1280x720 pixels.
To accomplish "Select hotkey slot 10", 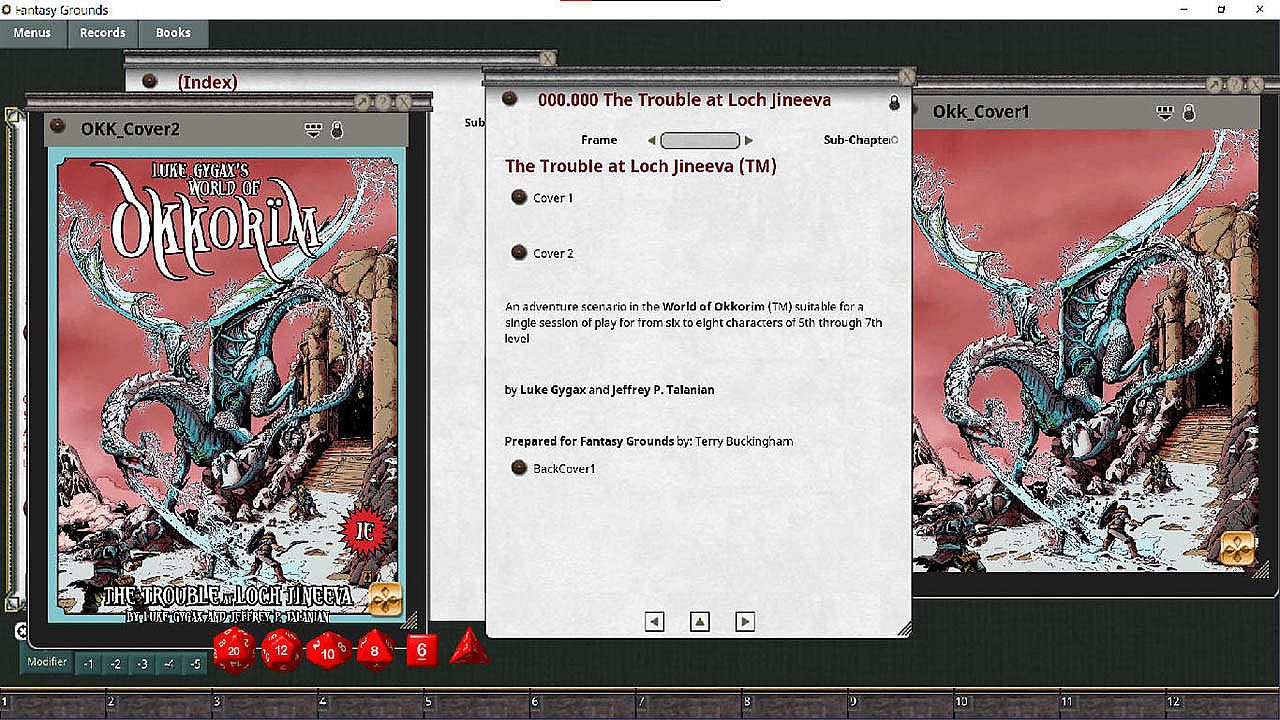I will pyautogui.click(x=1007, y=706).
